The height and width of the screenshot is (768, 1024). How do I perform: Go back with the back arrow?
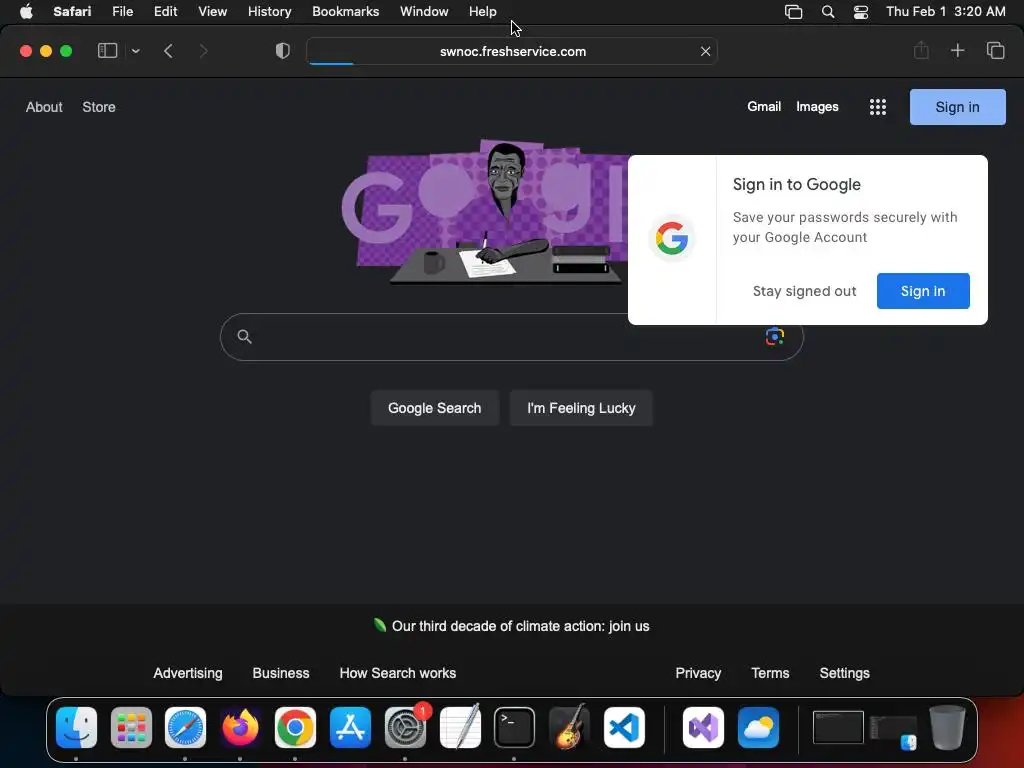pos(168,51)
